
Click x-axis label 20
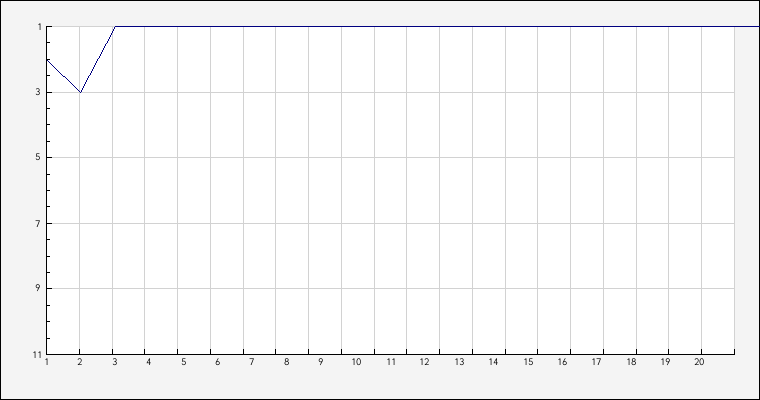coord(699,362)
